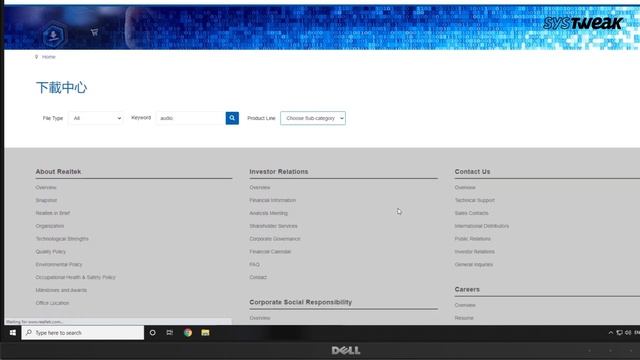Open the Shareholder Services link
The image size is (640, 360).
(273, 226)
